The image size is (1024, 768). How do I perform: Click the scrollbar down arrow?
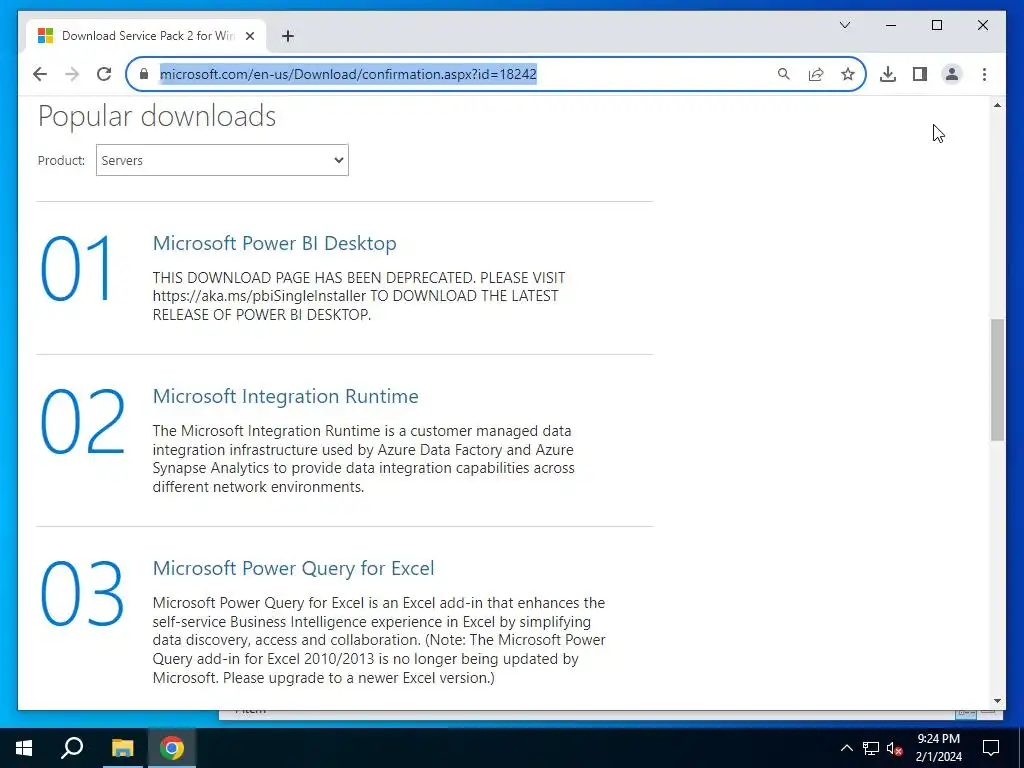click(x=997, y=701)
